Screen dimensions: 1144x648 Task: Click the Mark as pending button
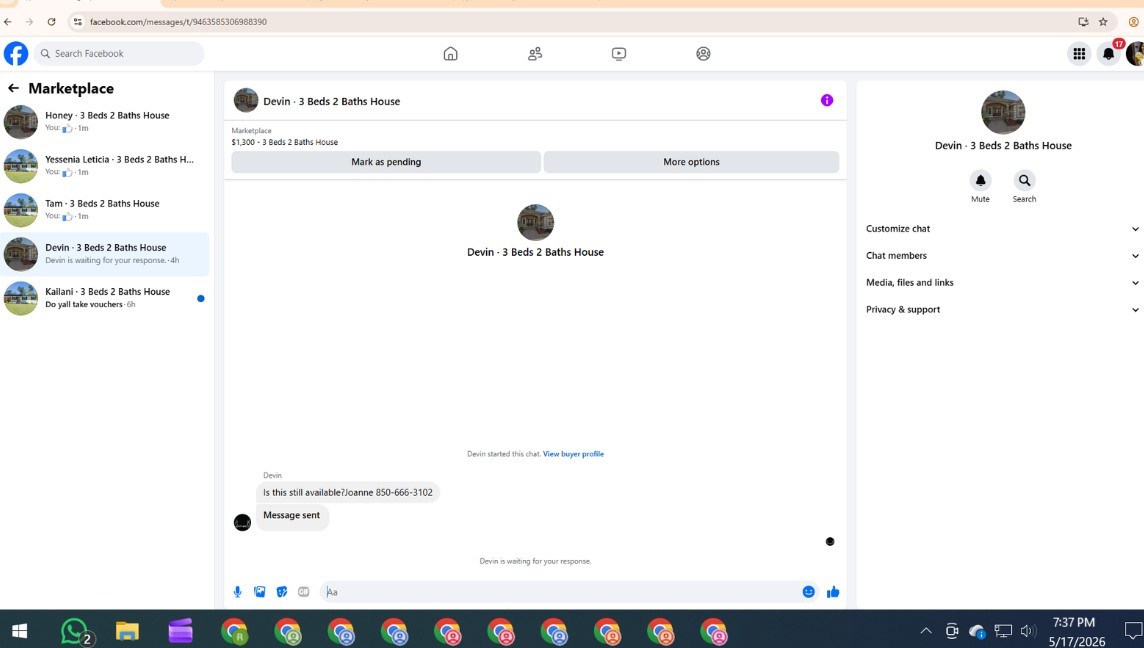[x=386, y=162]
